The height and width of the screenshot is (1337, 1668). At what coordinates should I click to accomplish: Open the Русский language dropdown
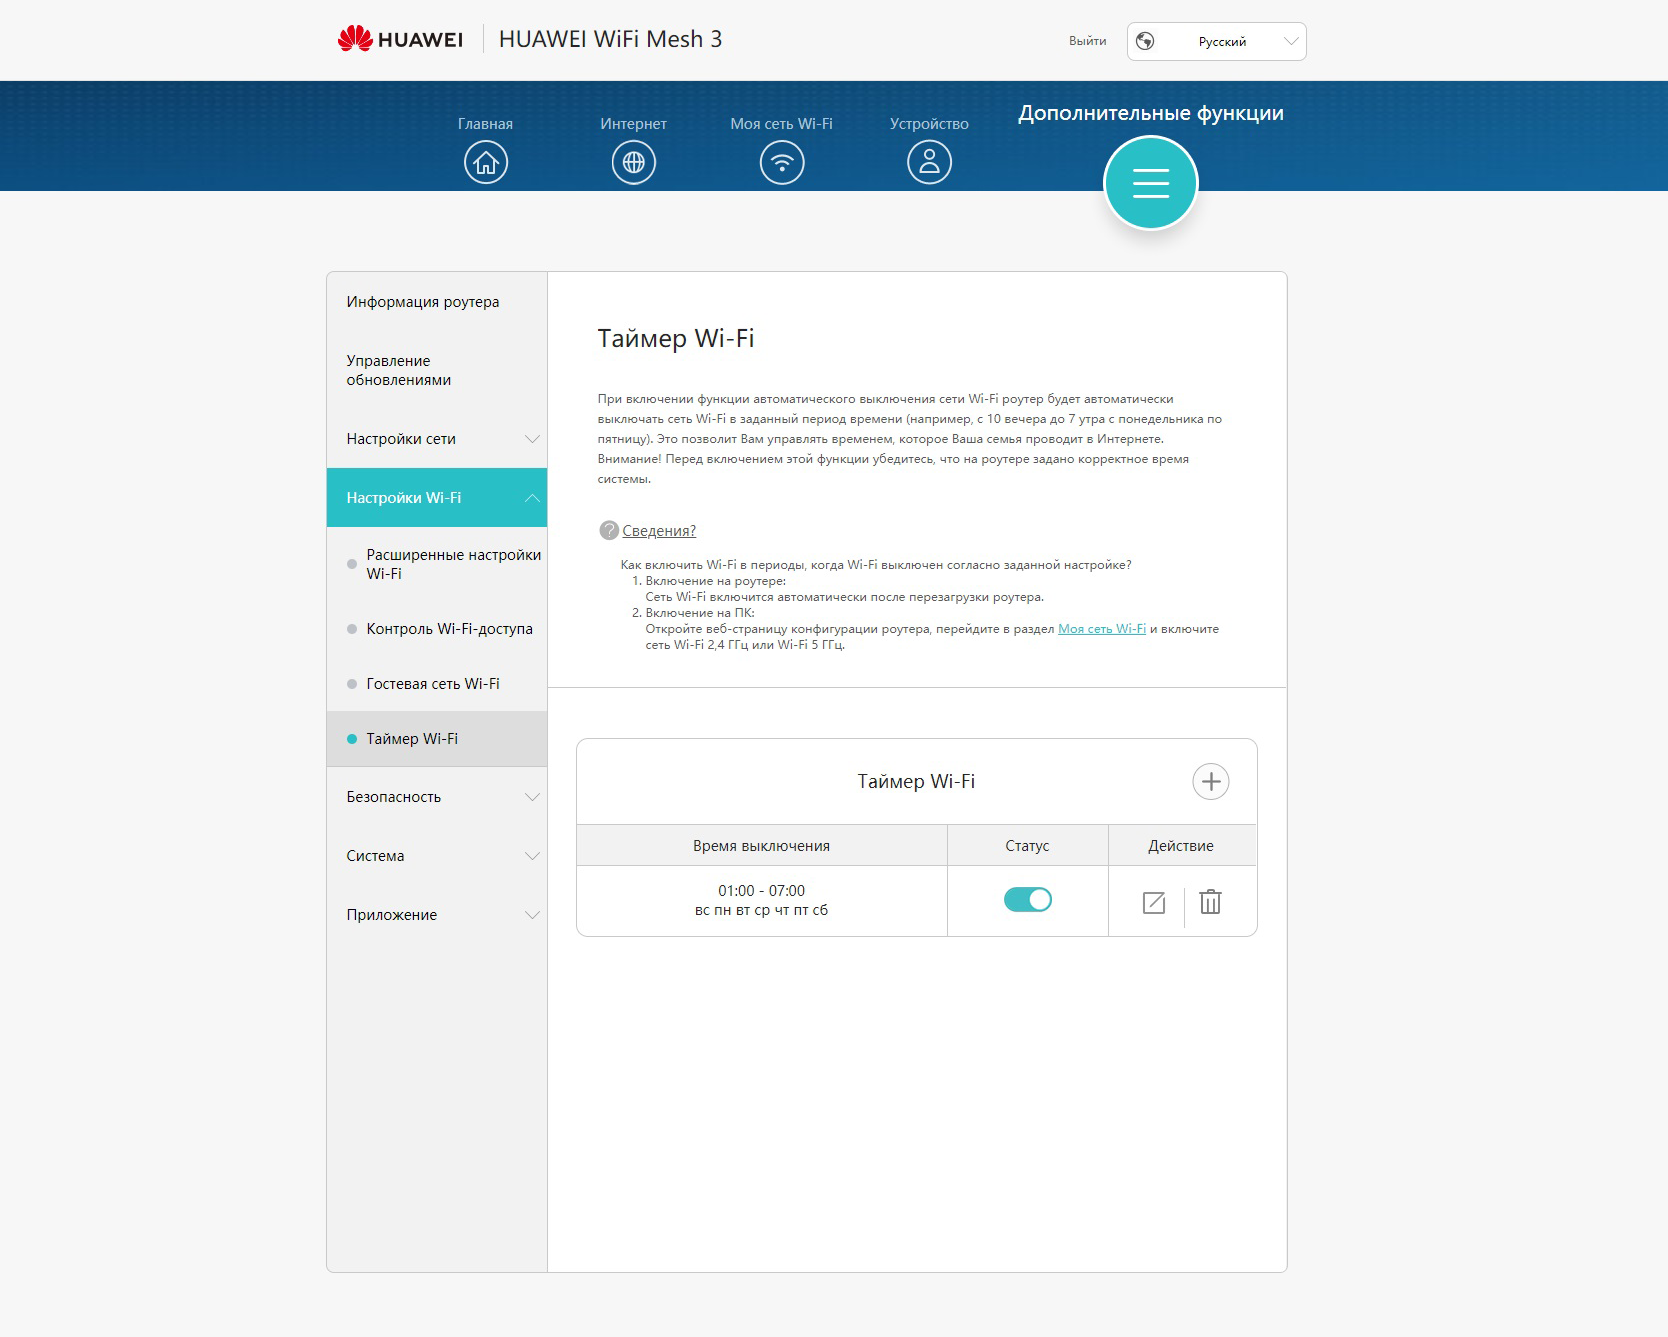tap(1217, 41)
